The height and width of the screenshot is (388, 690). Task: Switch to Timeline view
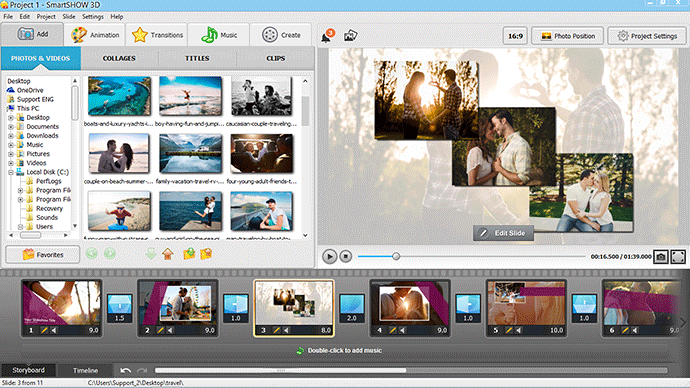point(85,370)
